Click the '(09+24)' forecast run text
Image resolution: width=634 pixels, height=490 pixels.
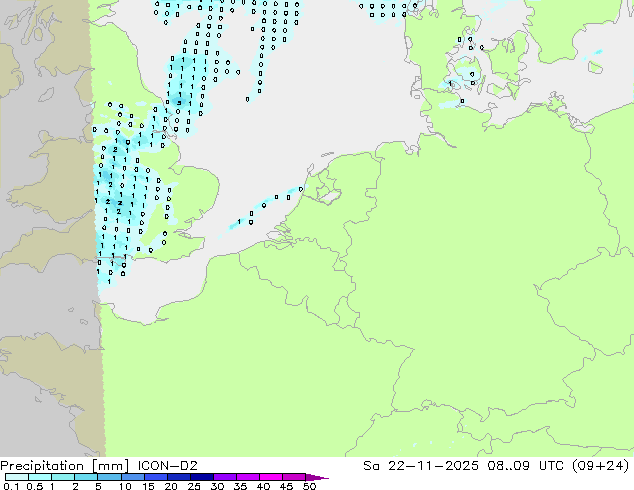(600, 466)
